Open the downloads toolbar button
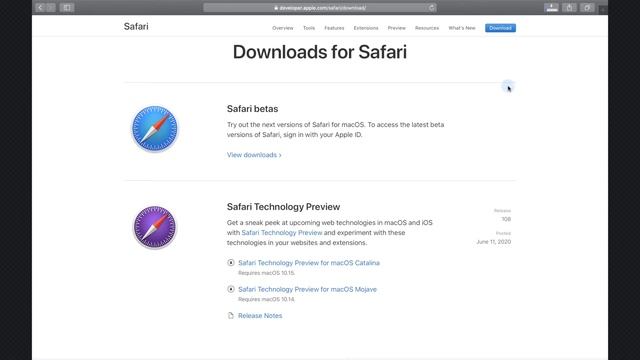The width and height of the screenshot is (640, 360). (x=551, y=7)
